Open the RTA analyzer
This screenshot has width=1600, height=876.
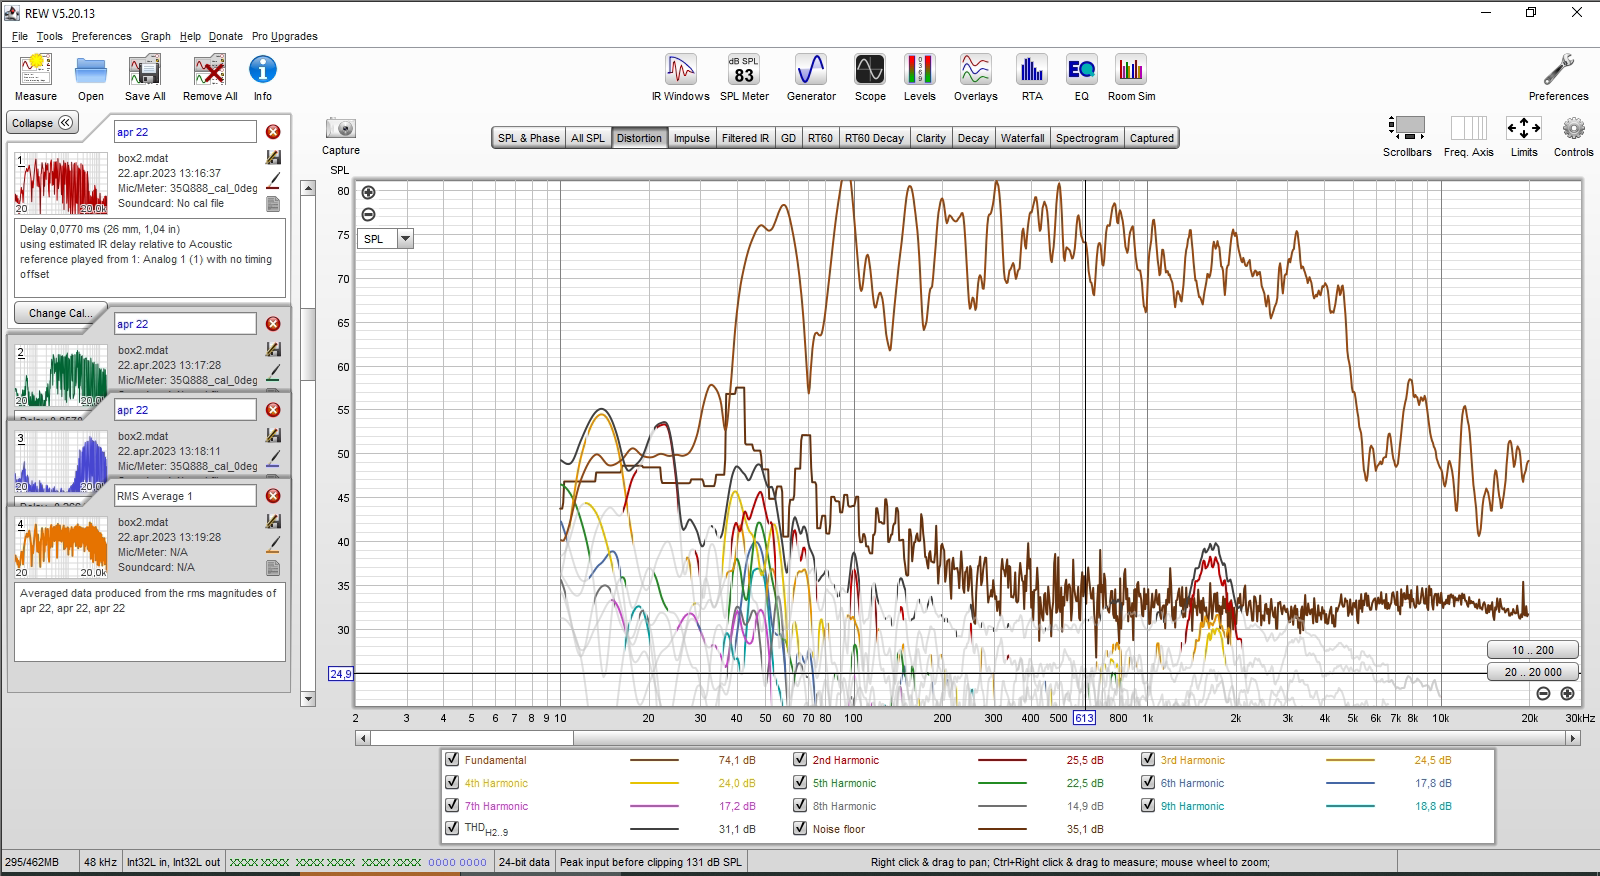click(1031, 77)
